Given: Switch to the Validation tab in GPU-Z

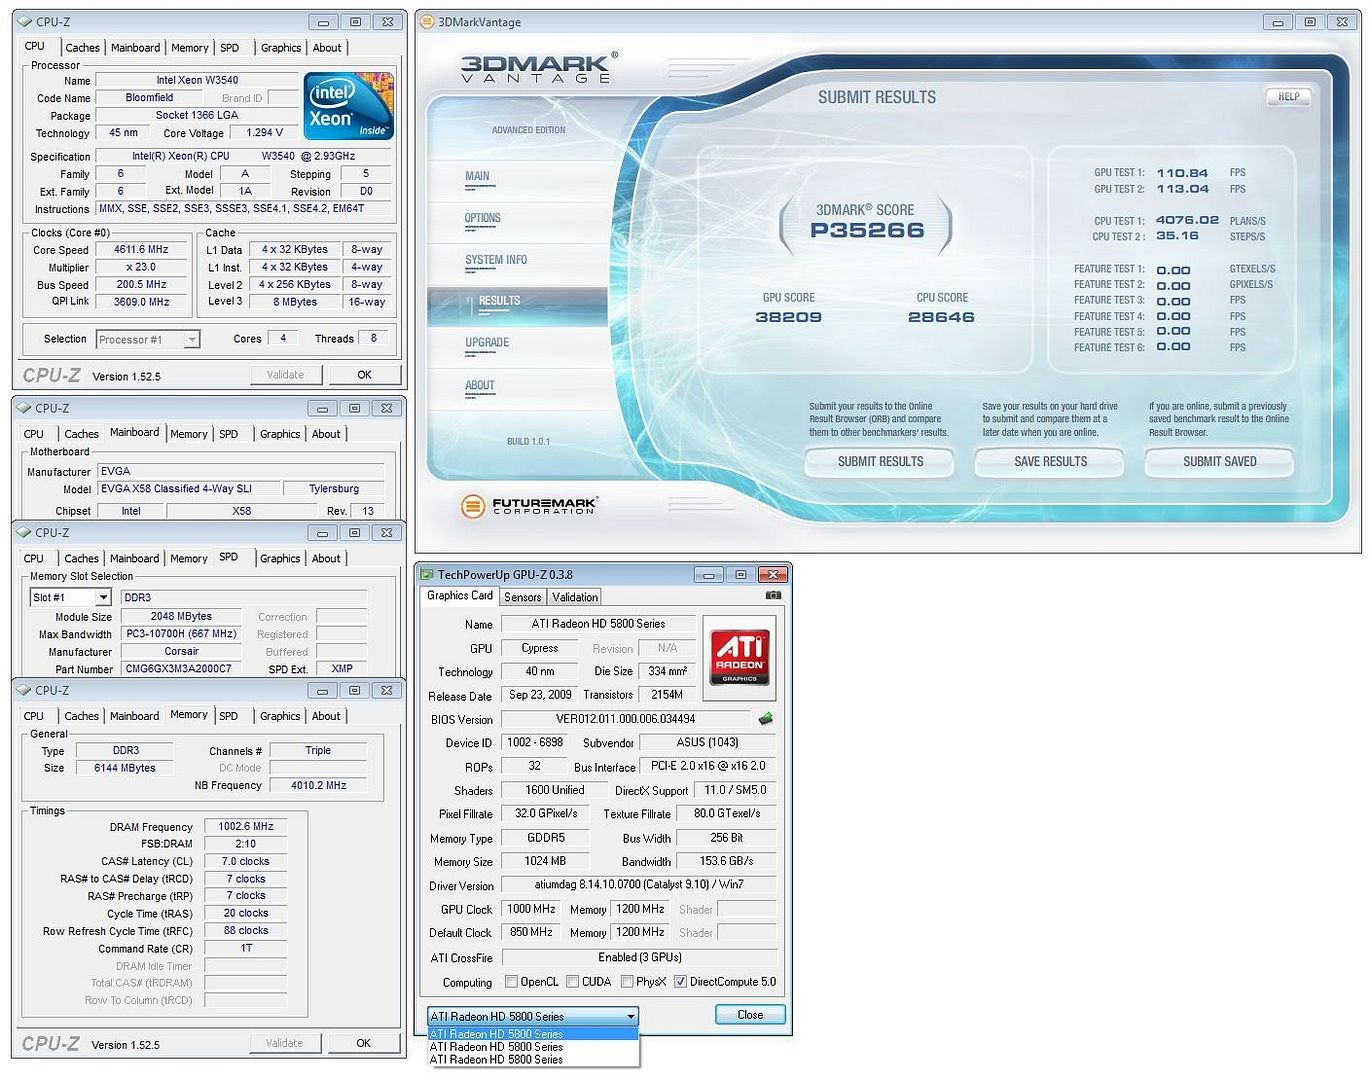Looking at the screenshot, I should tap(575, 597).
